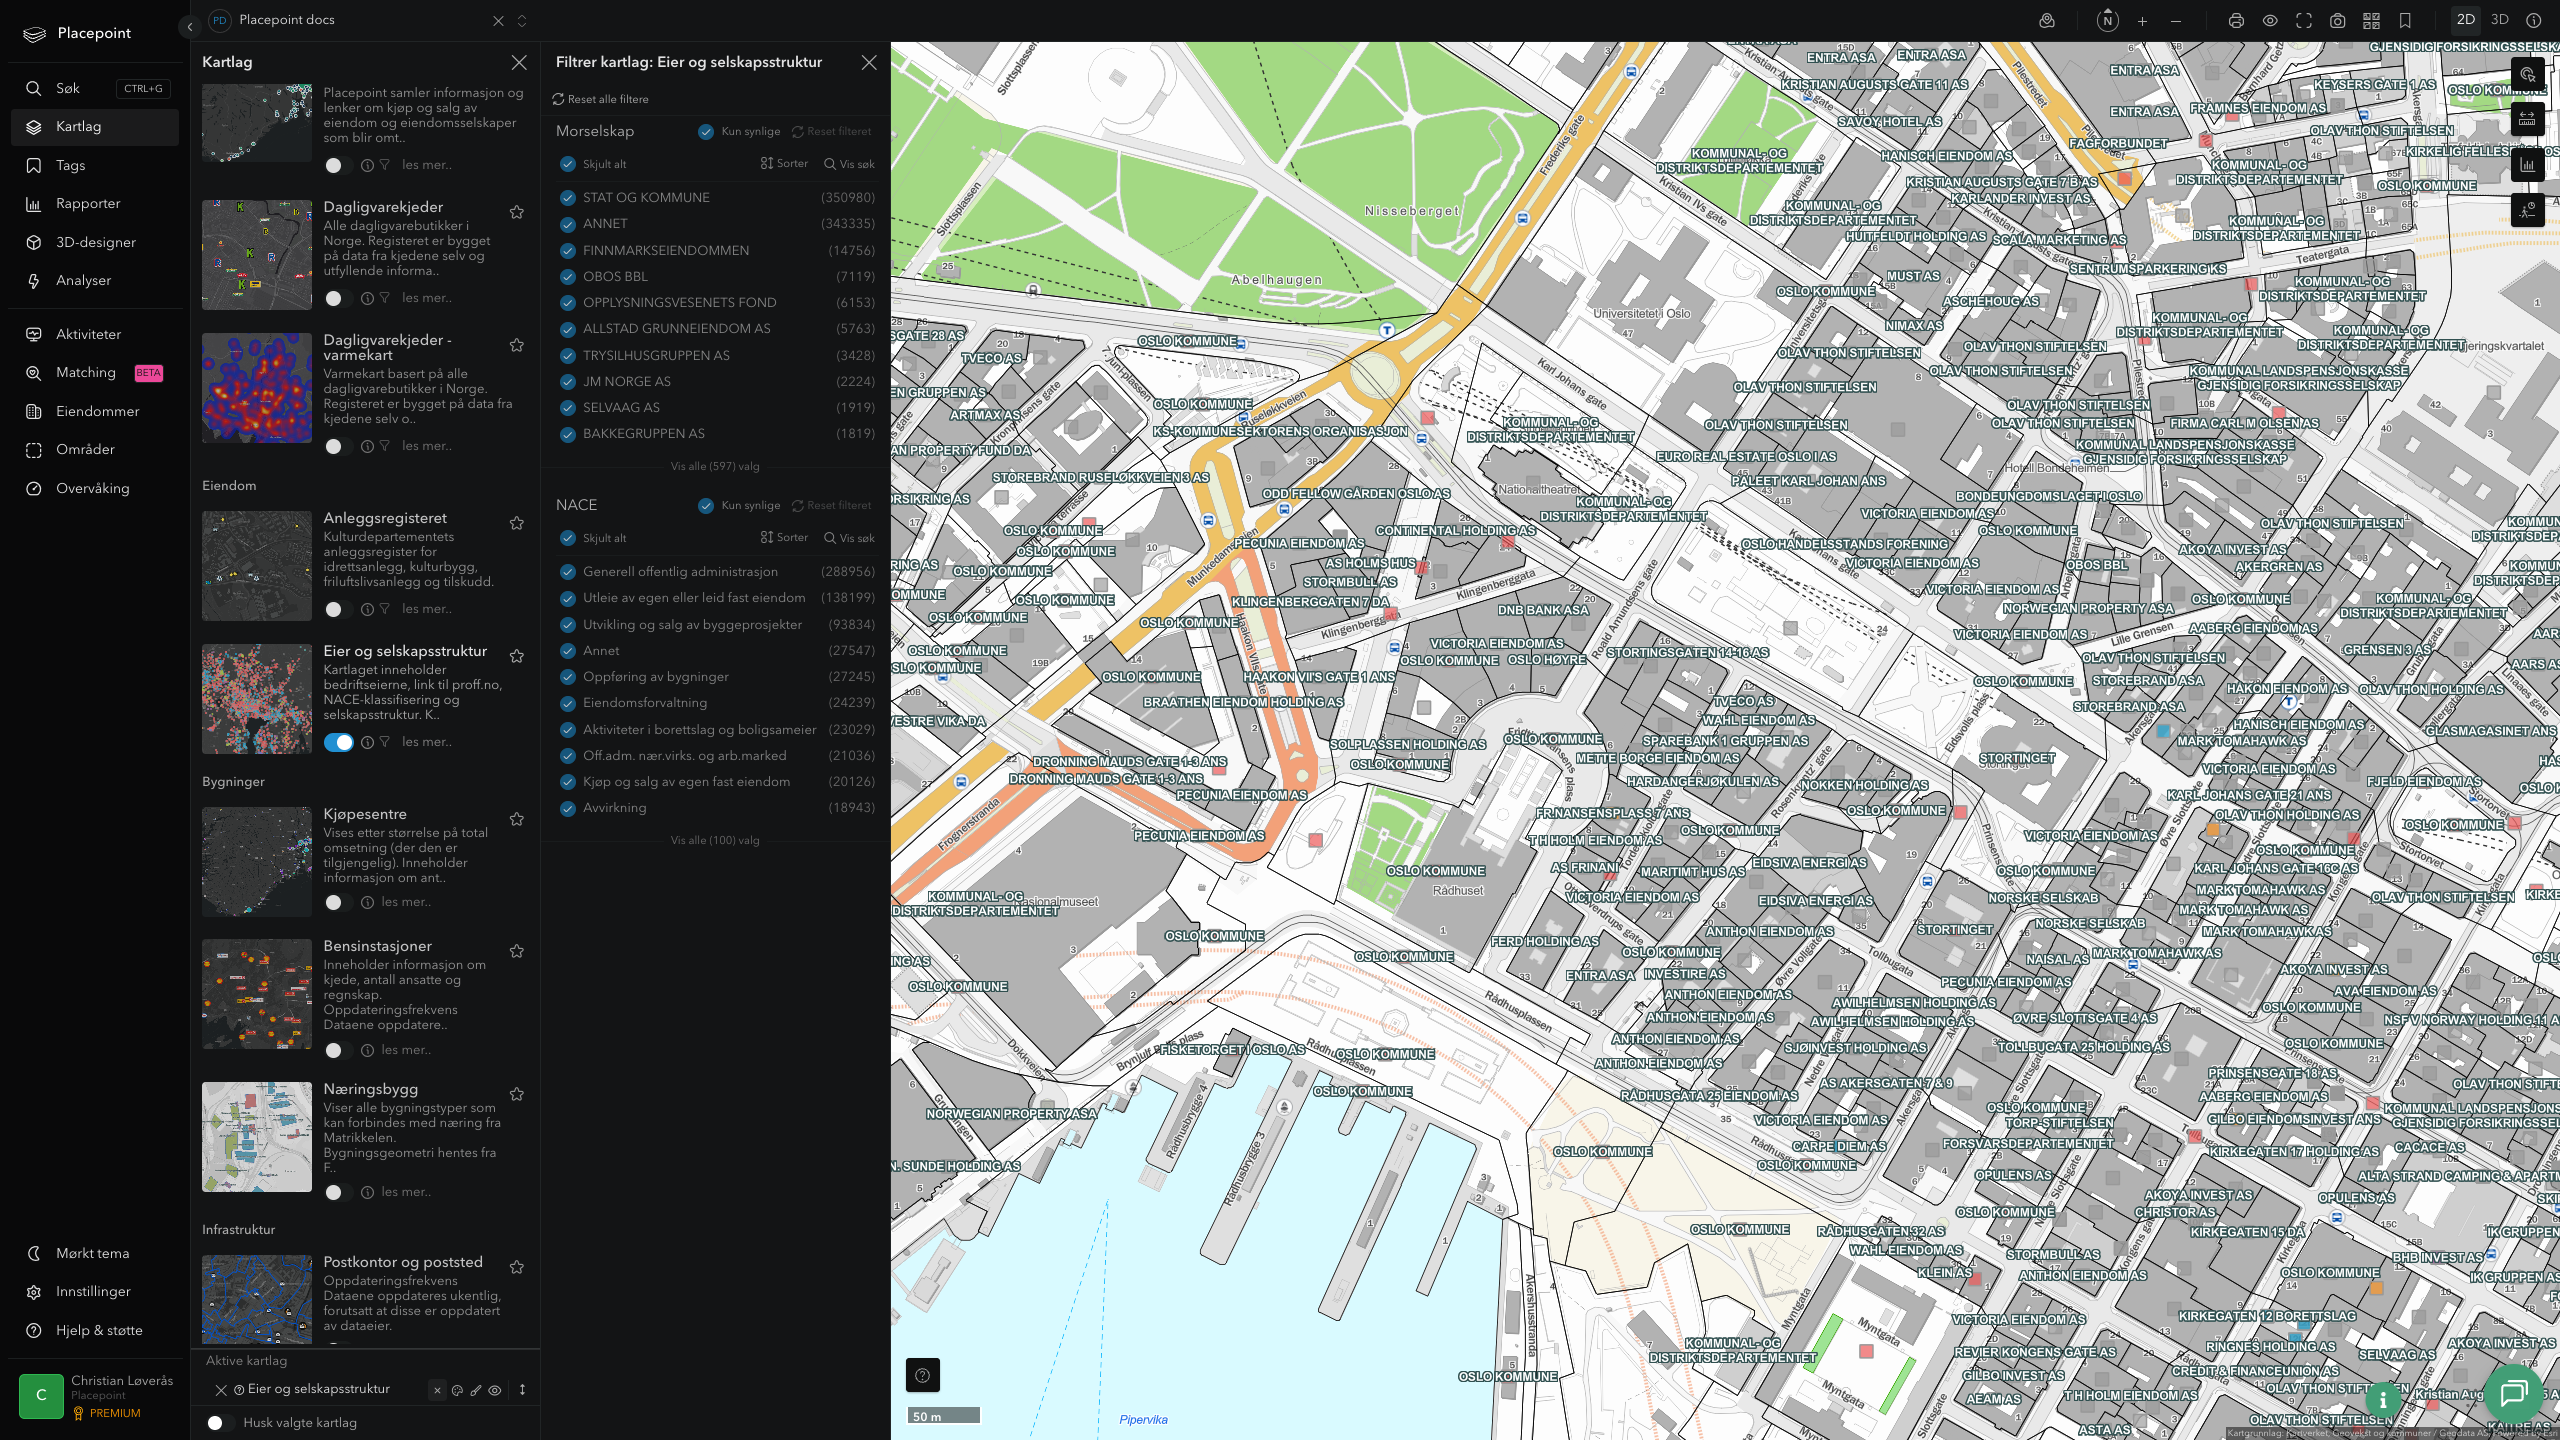The height and width of the screenshot is (1440, 2560).
Task: Open the map location pin tool
Action: point(2047,20)
